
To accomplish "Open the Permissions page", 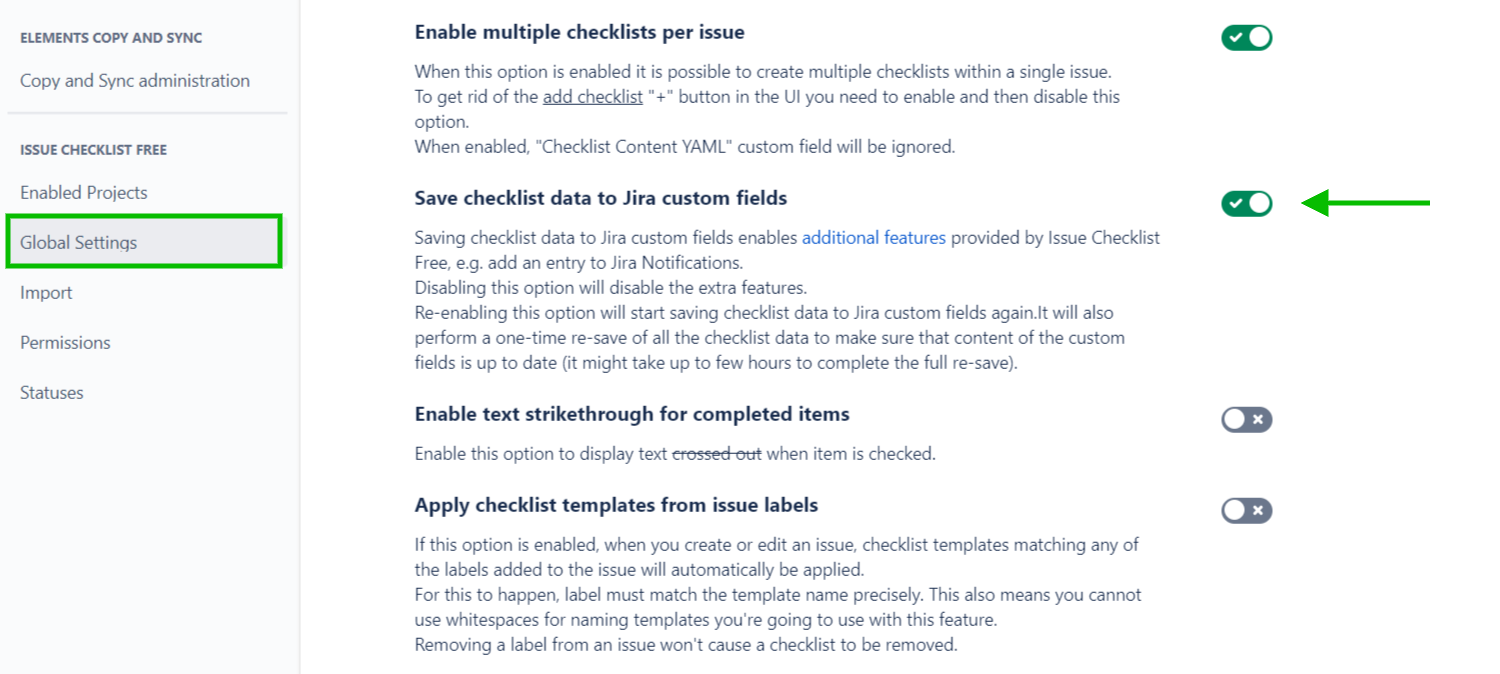I will click(x=65, y=342).
